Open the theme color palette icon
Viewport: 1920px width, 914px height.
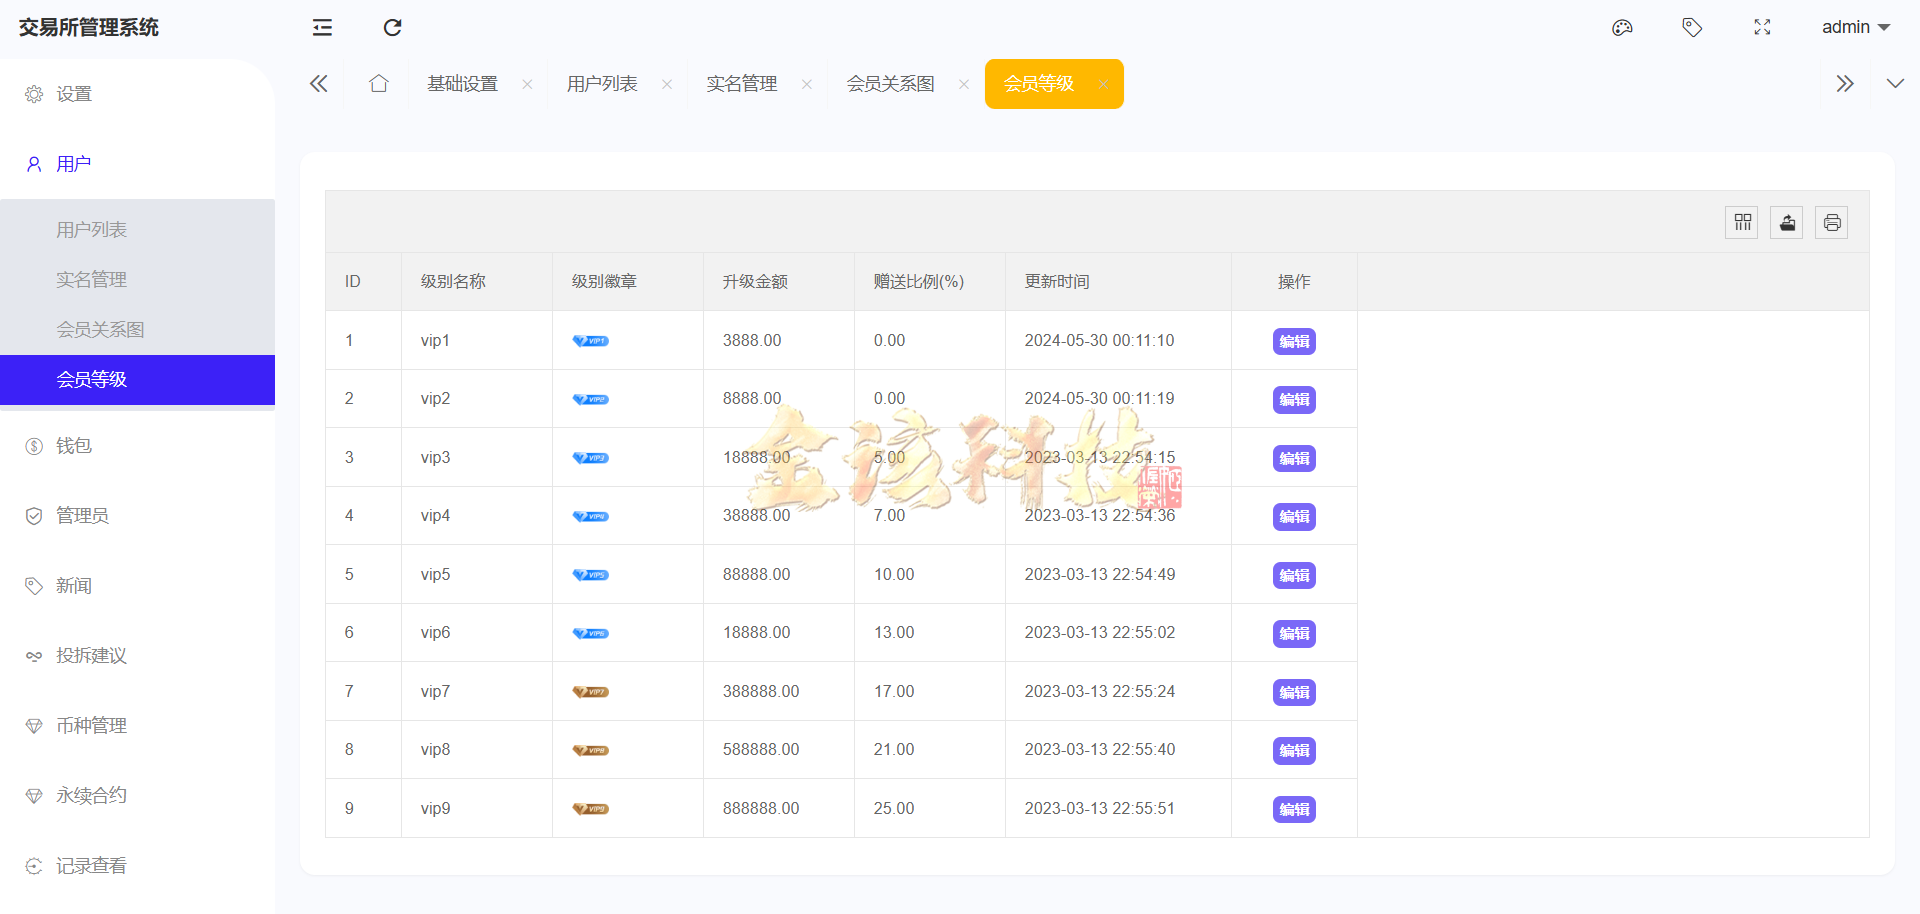[1622, 27]
